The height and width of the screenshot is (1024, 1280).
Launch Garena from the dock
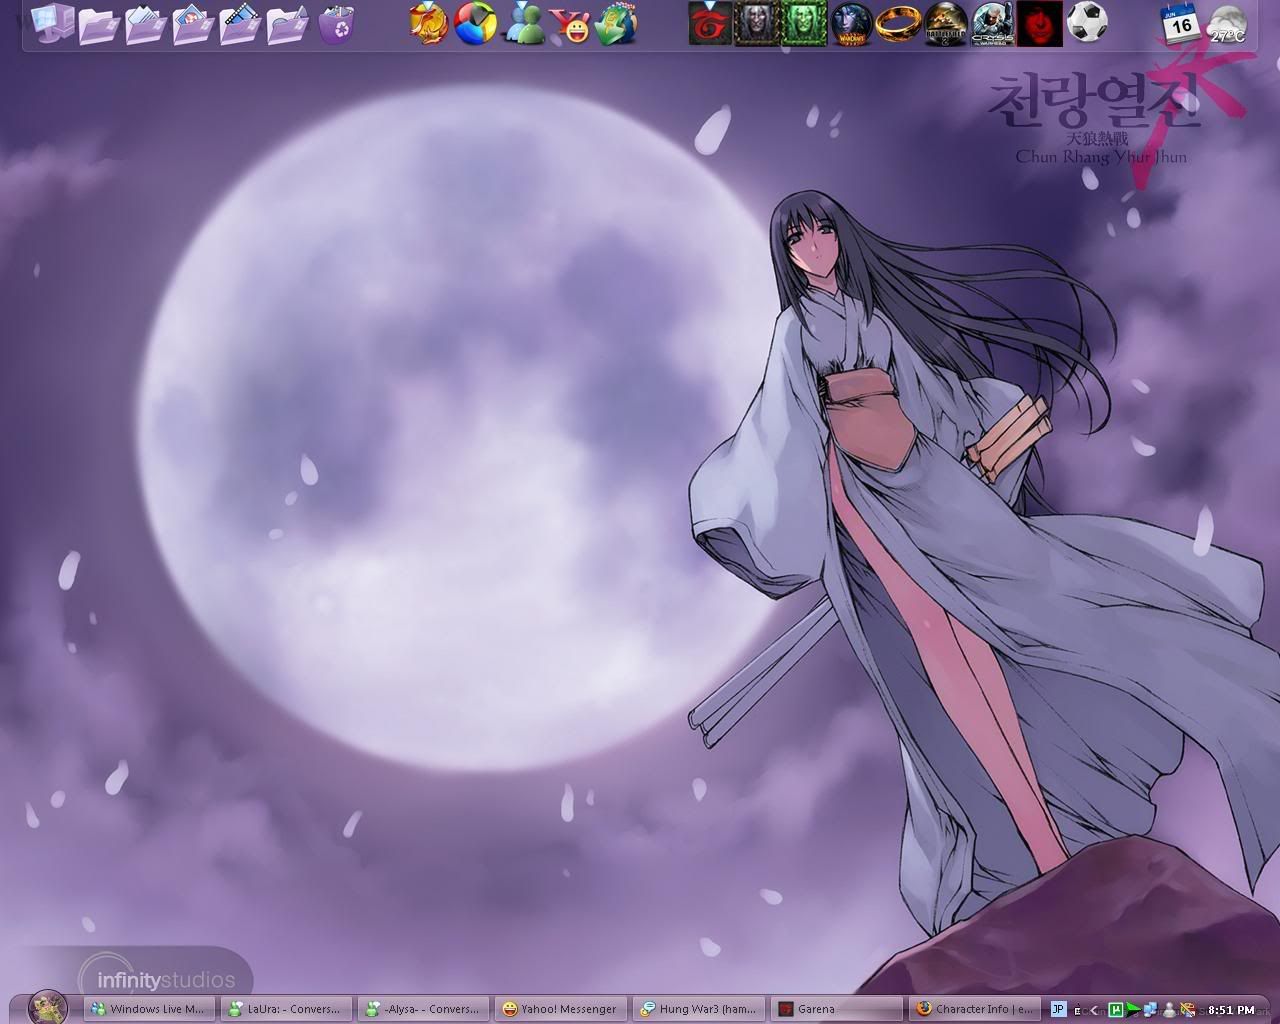711,23
